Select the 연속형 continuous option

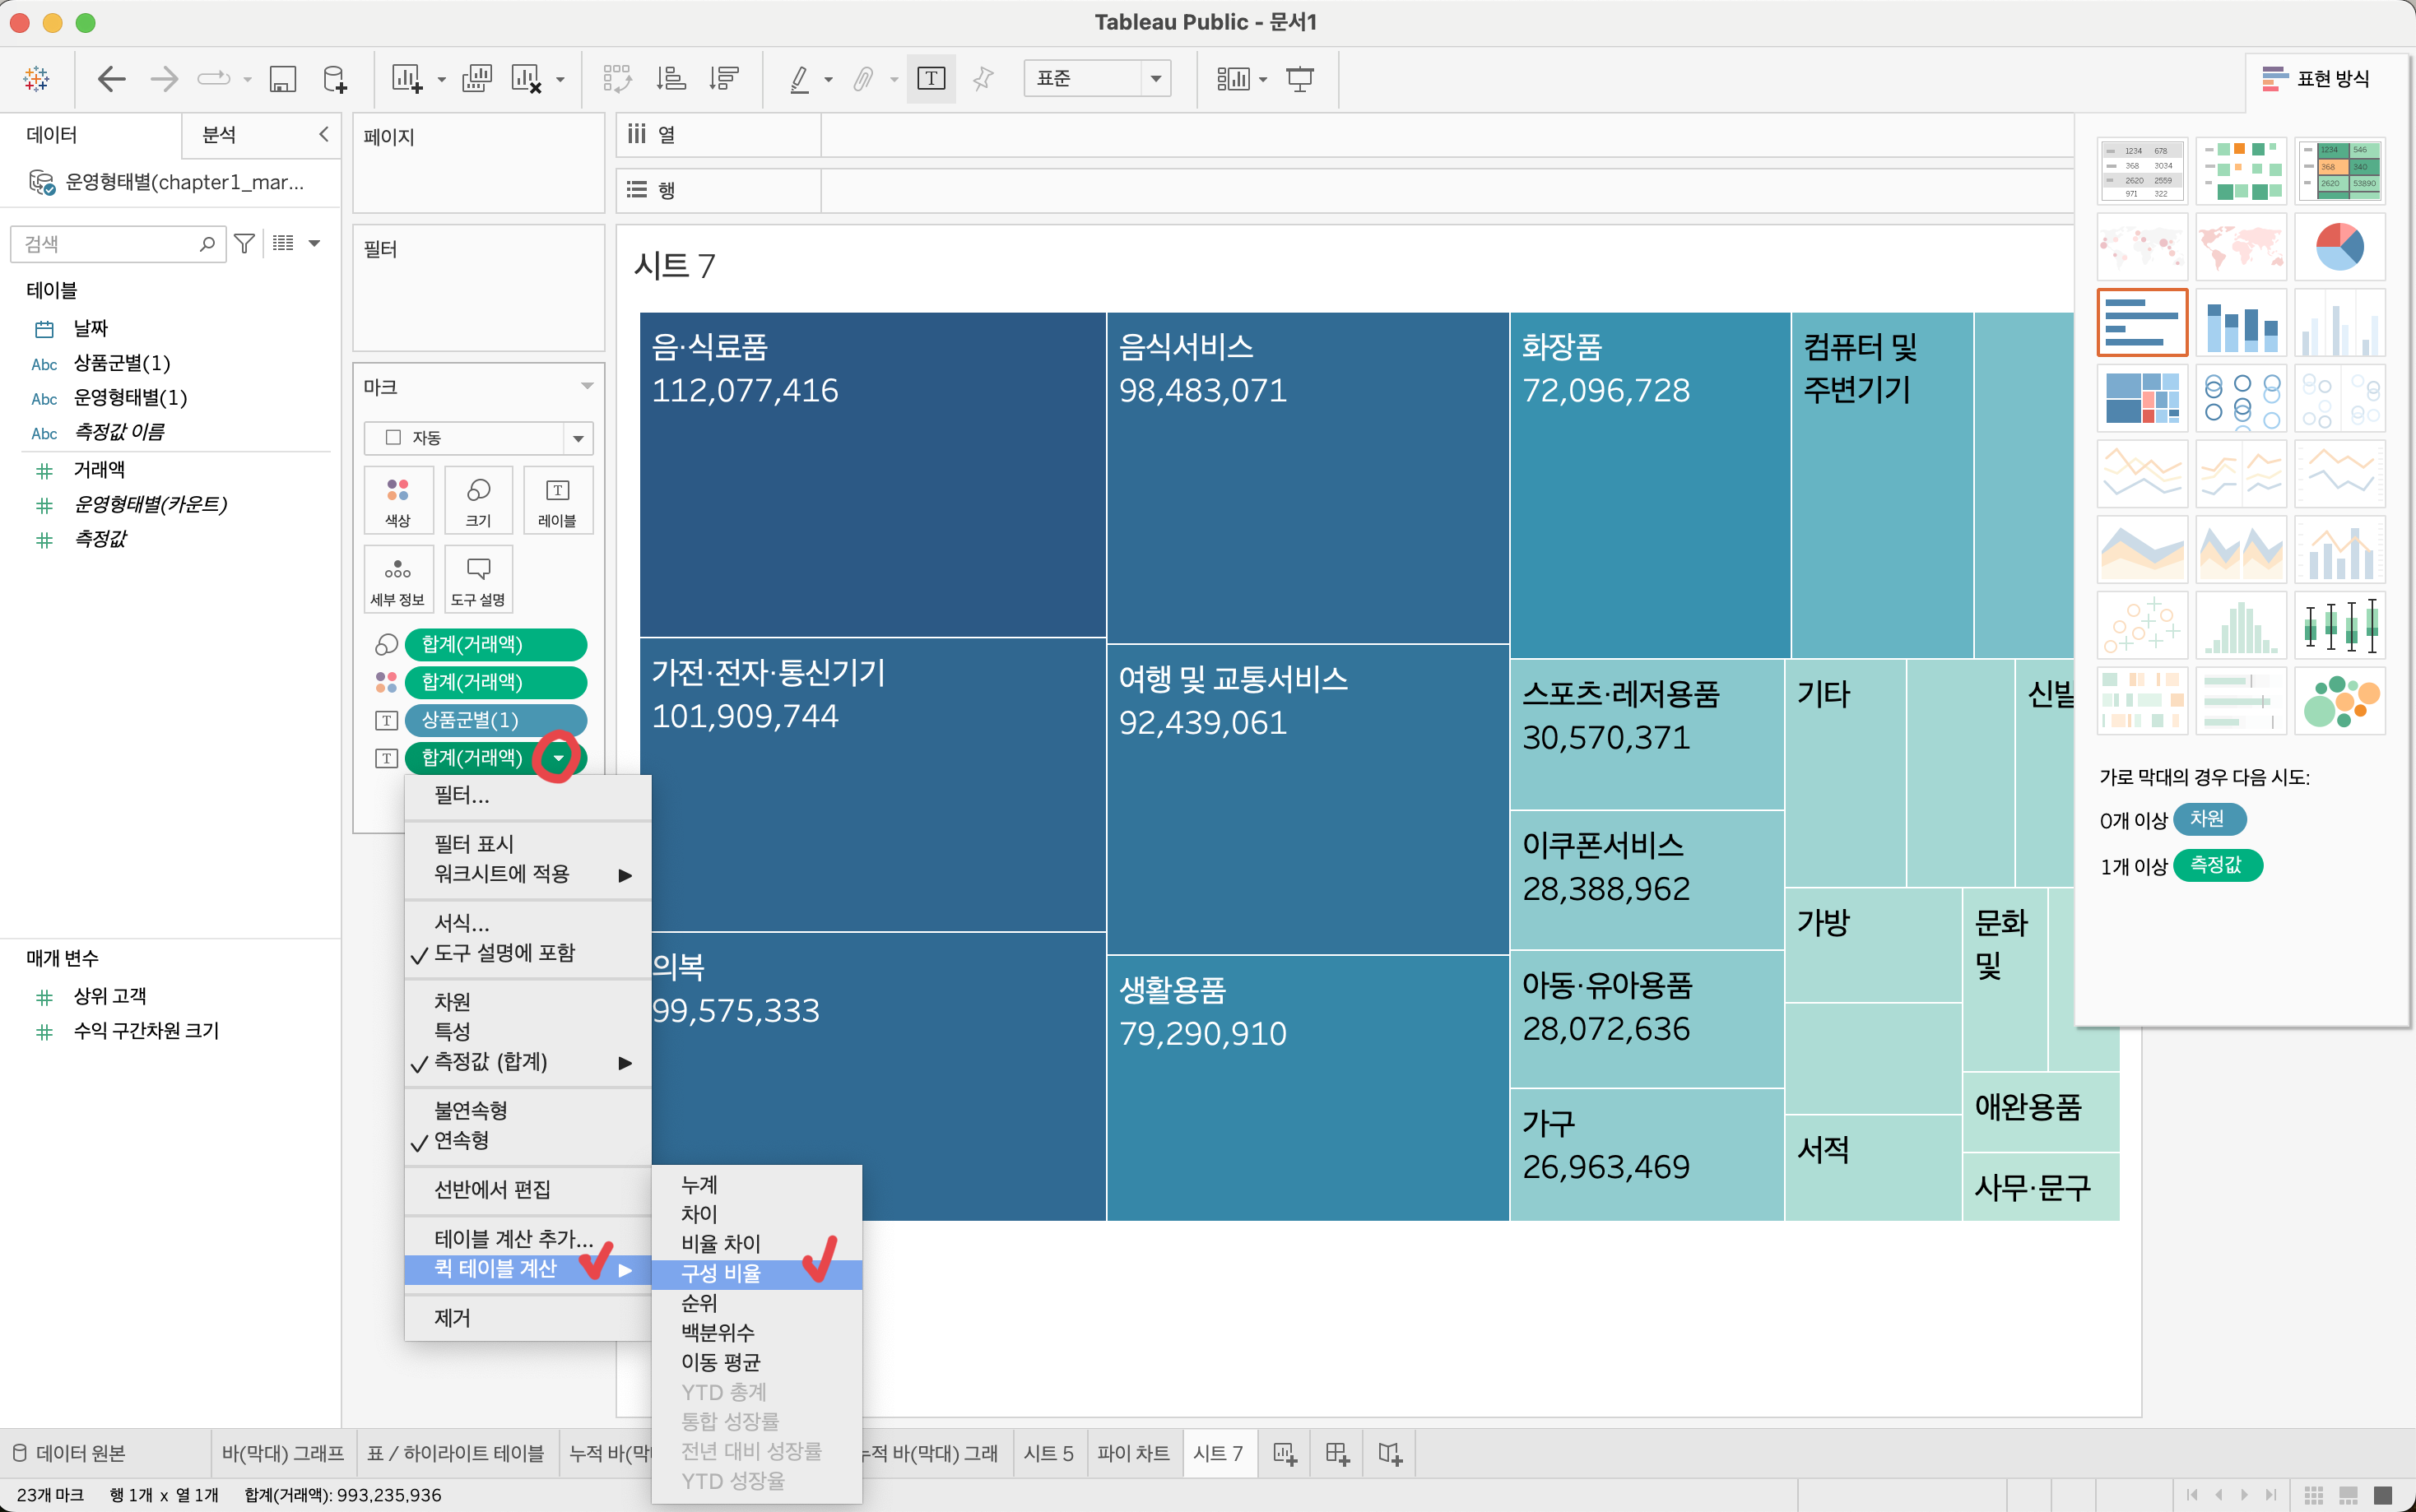tap(461, 1140)
